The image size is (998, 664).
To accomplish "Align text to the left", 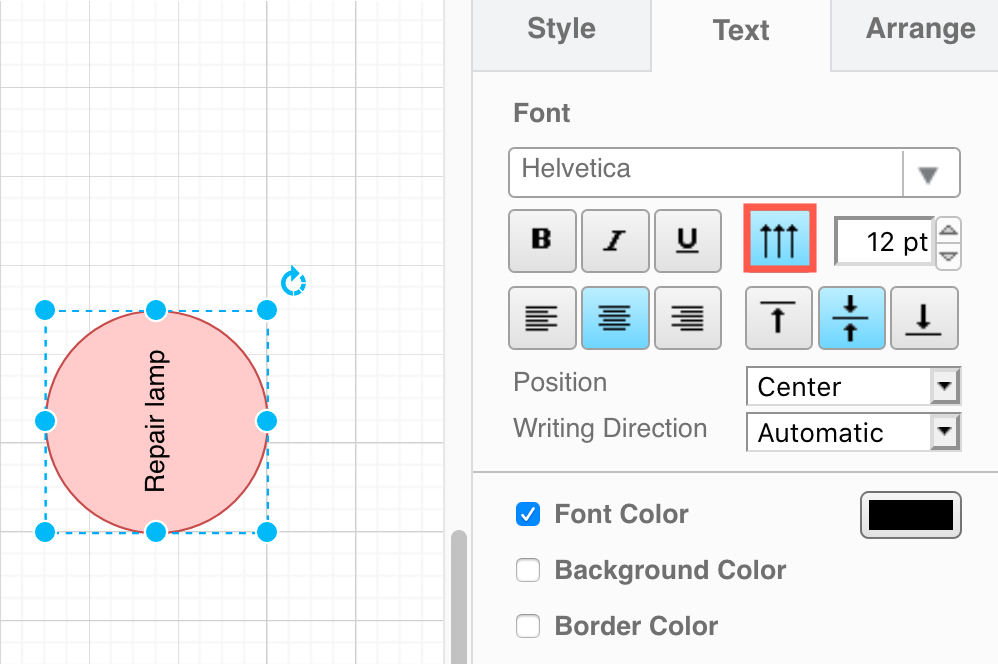I will point(542,318).
